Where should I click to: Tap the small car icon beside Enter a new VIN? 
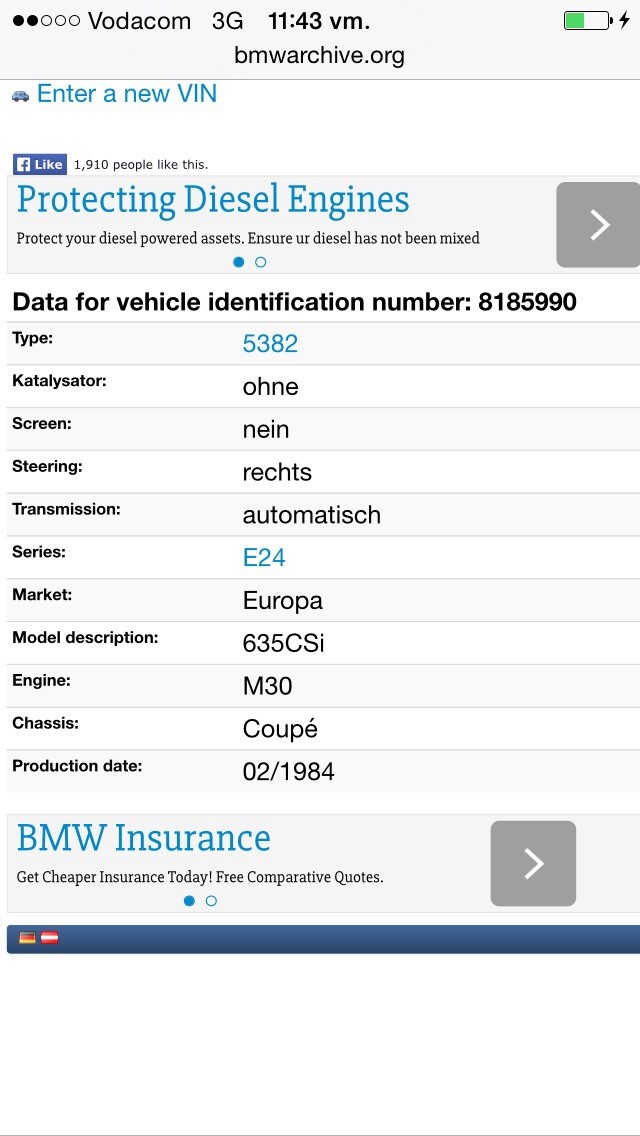20,96
